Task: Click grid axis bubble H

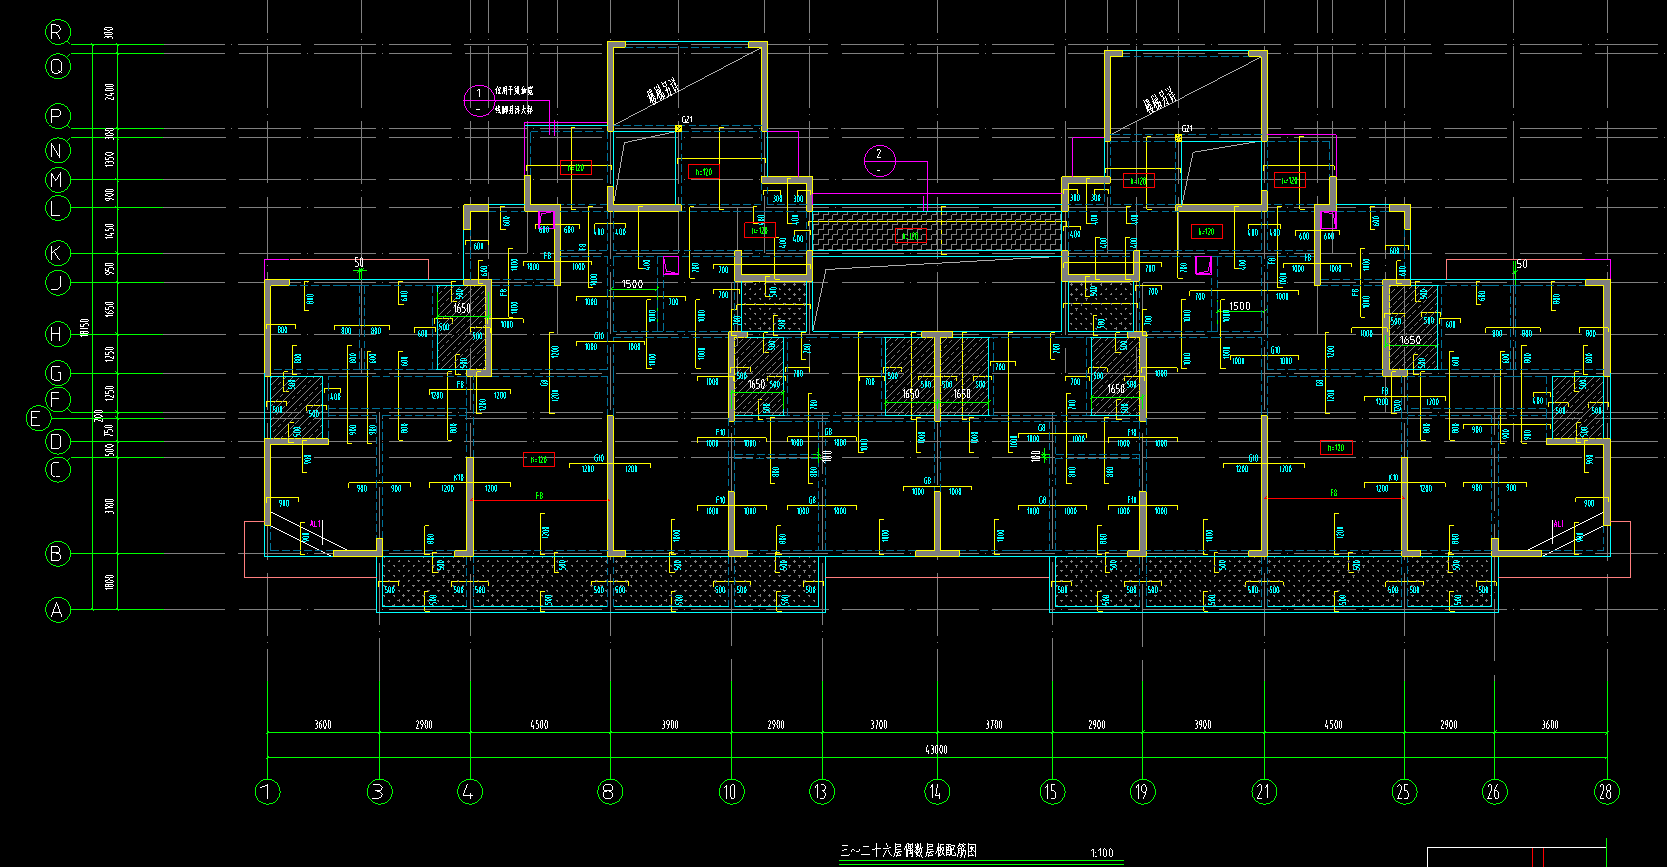Action: [58, 334]
